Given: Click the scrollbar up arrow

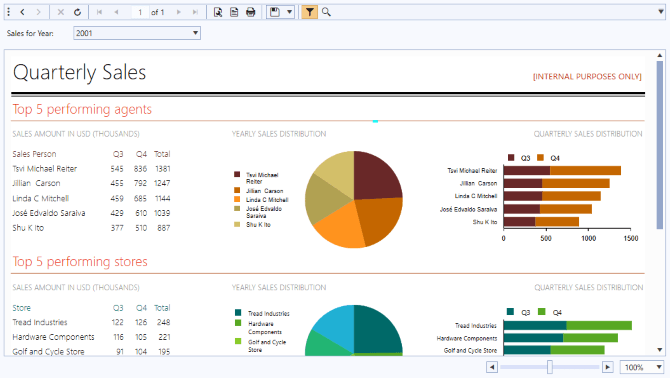Looking at the screenshot, I should 660,56.
